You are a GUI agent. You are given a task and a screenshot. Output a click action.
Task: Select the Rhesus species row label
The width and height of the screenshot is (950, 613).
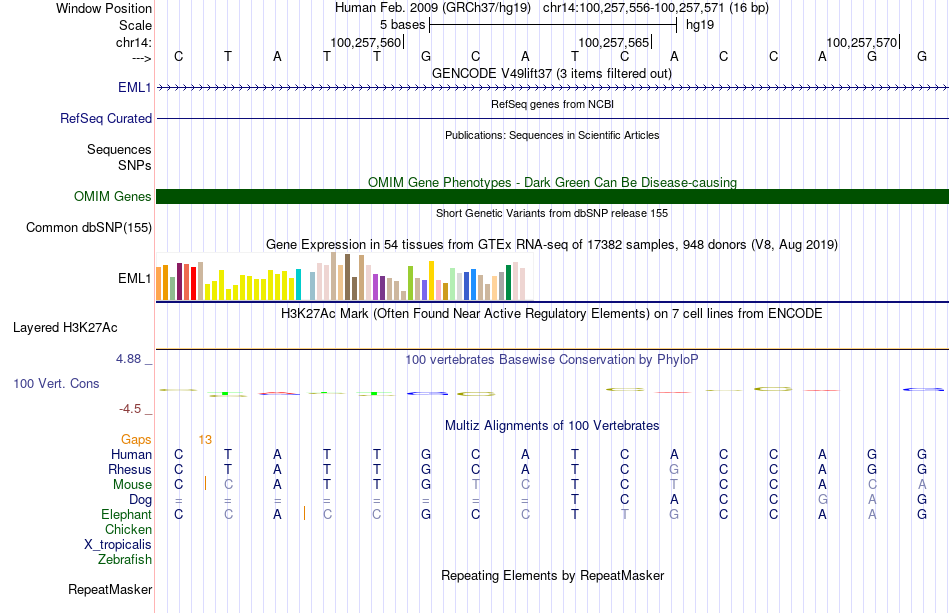(130, 469)
